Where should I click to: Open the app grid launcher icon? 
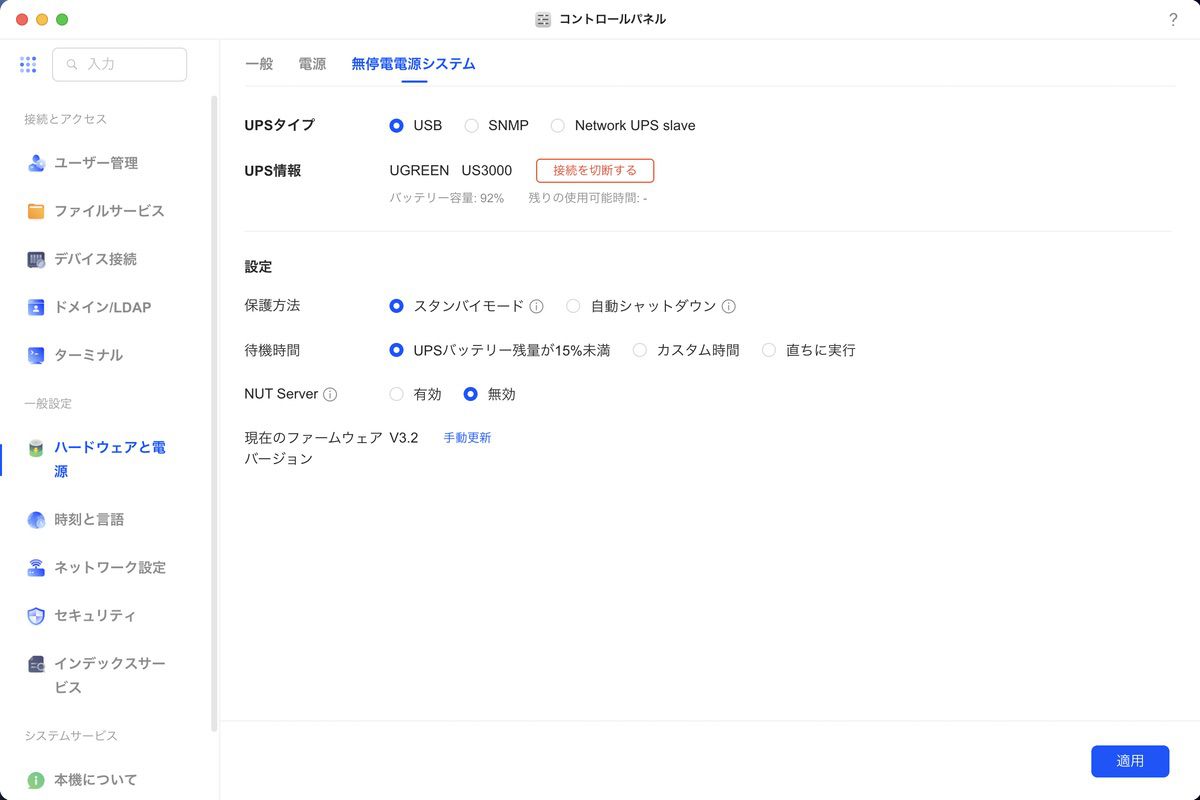pyautogui.click(x=28, y=64)
